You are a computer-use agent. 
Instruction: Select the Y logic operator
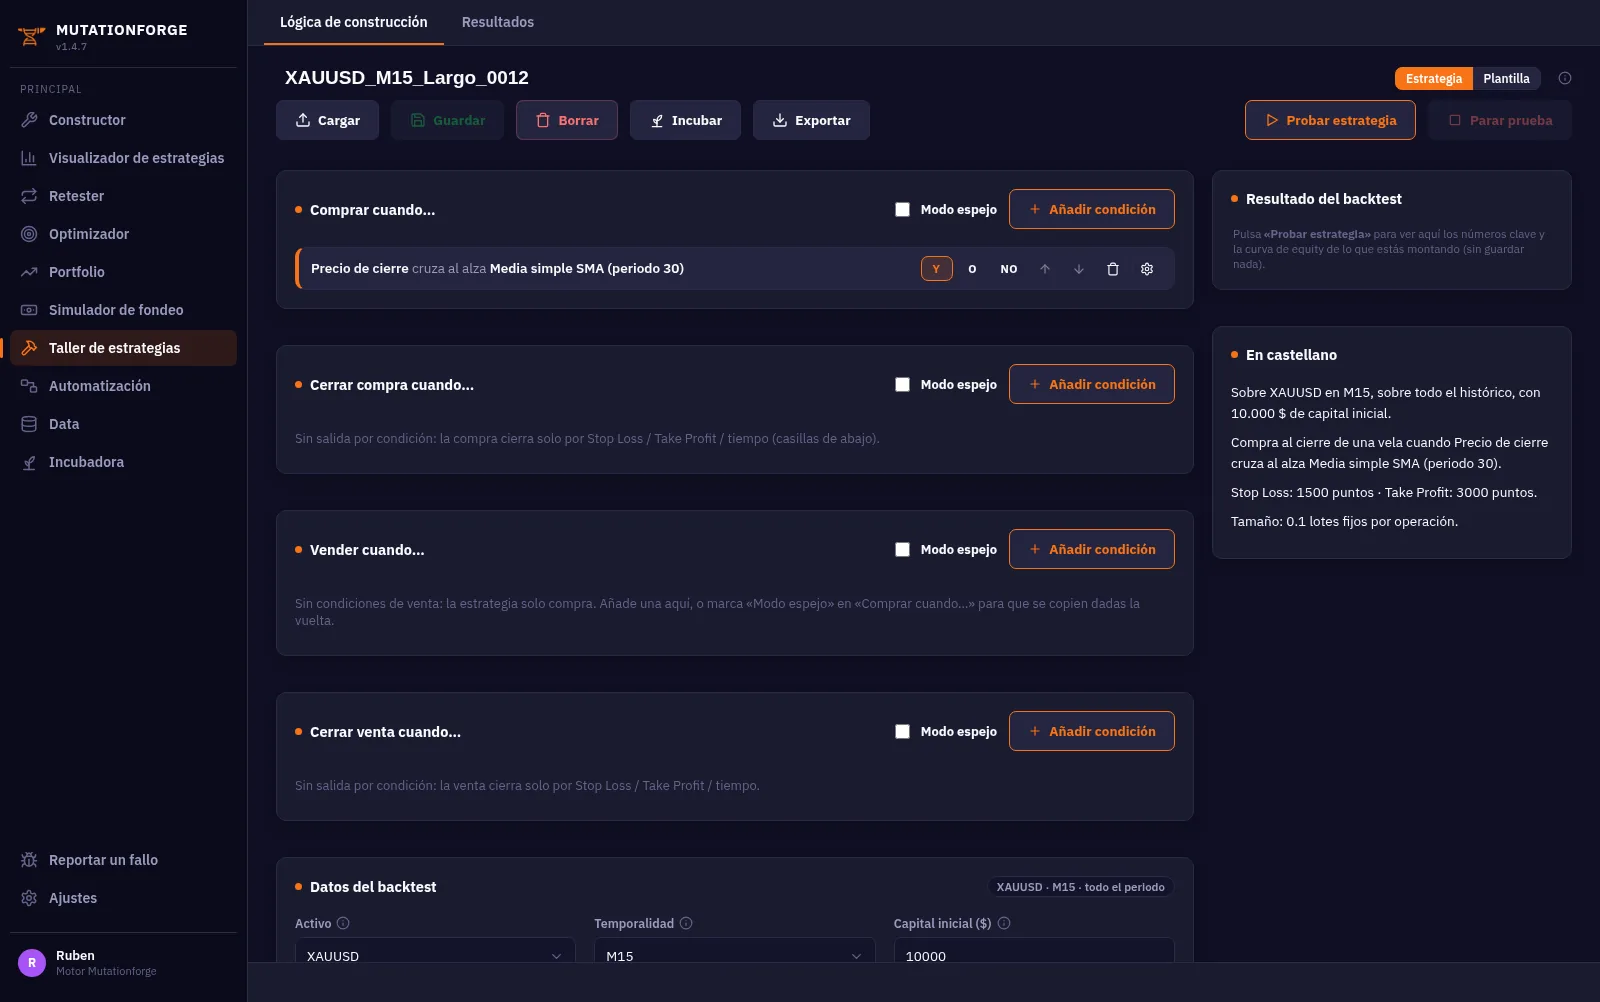coord(937,269)
